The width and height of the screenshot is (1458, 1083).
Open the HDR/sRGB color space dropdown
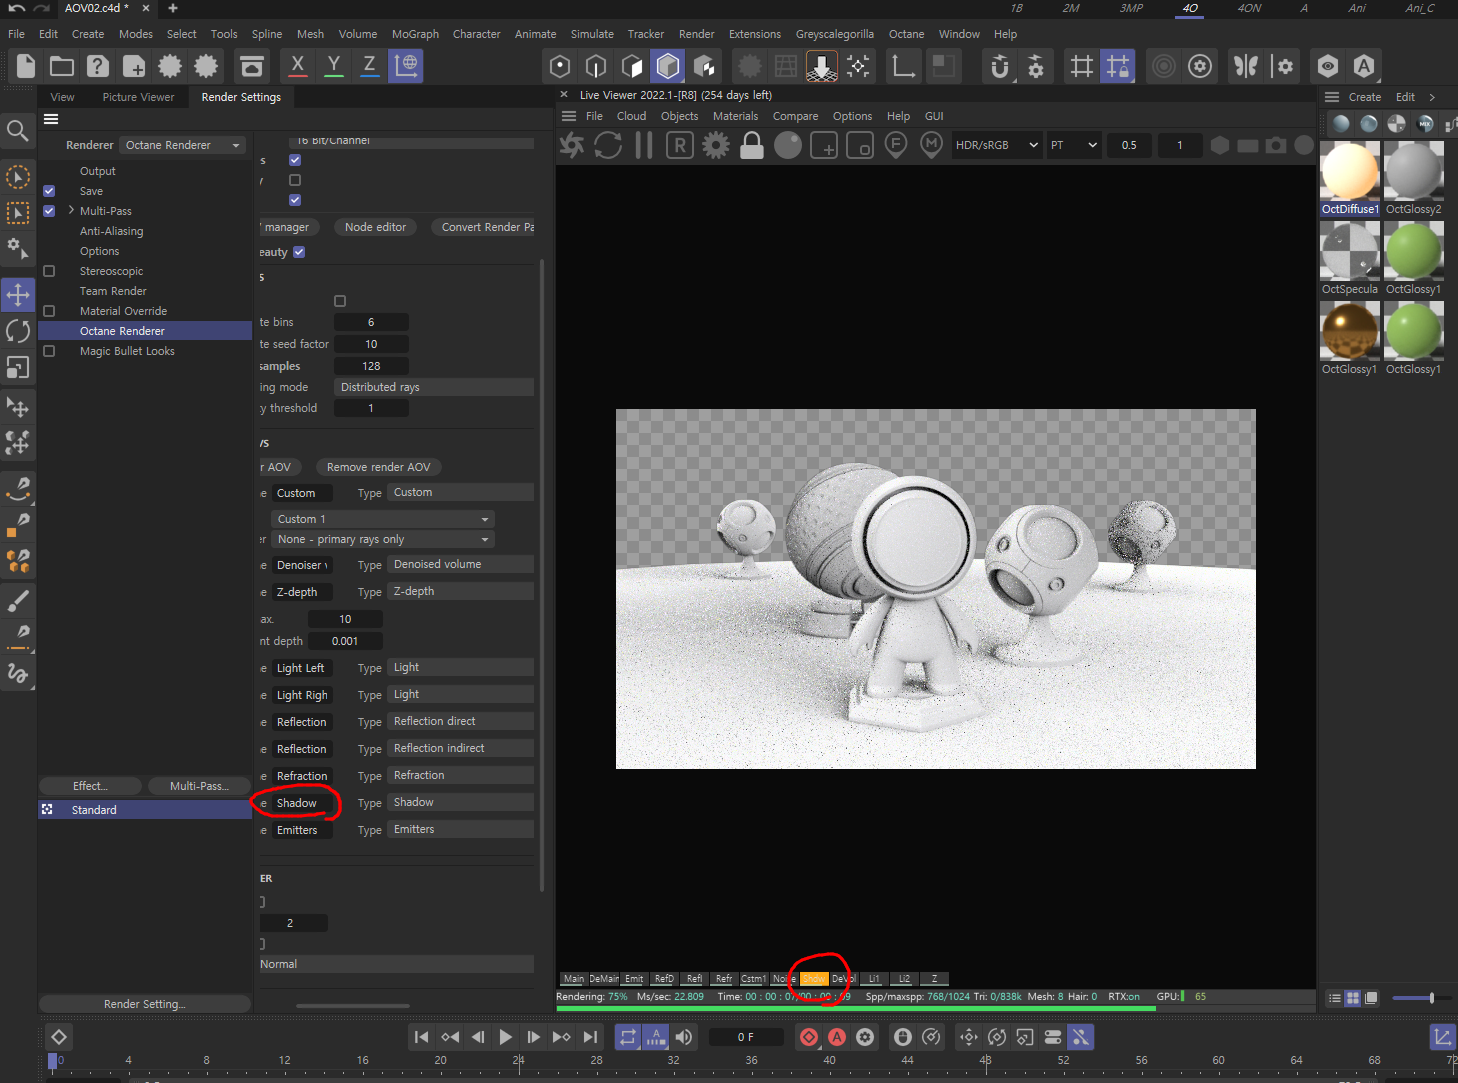[996, 145]
